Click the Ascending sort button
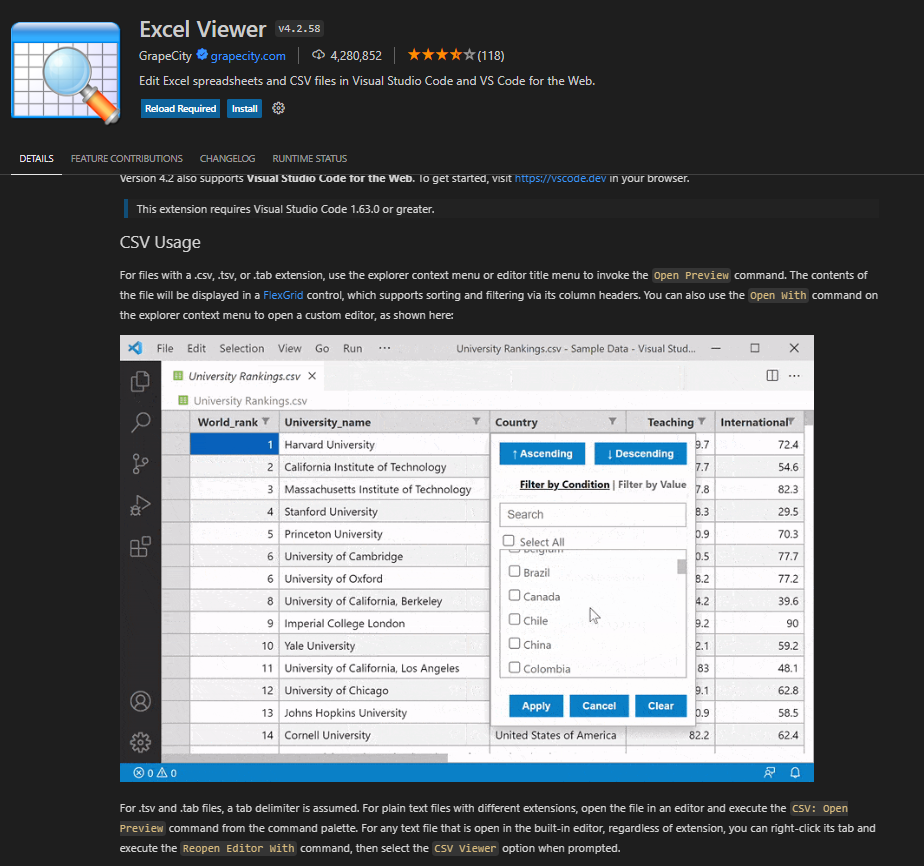This screenshot has height=866, width=924. [x=542, y=454]
